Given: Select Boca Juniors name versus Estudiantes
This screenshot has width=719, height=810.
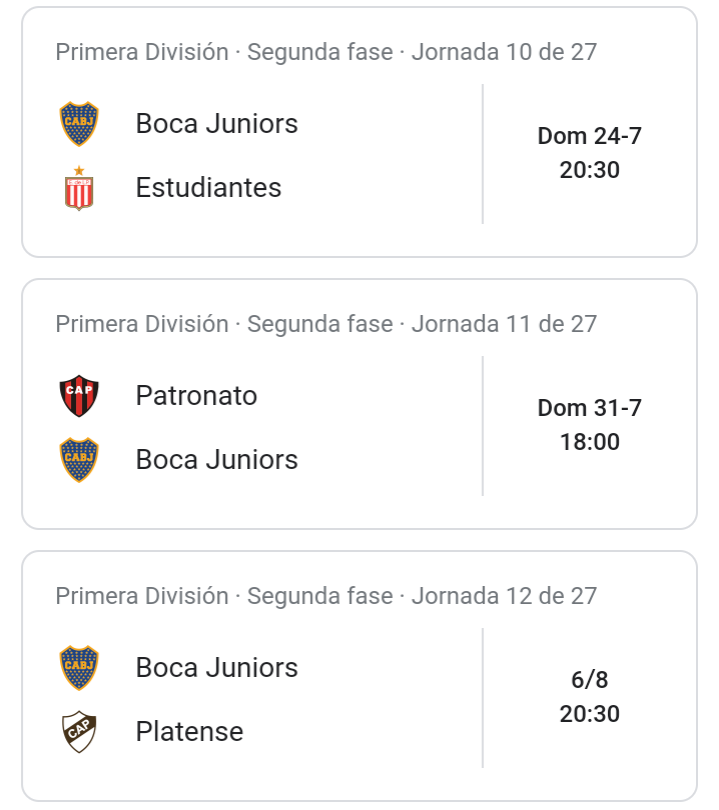Looking at the screenshot, I should coord(216,124).
